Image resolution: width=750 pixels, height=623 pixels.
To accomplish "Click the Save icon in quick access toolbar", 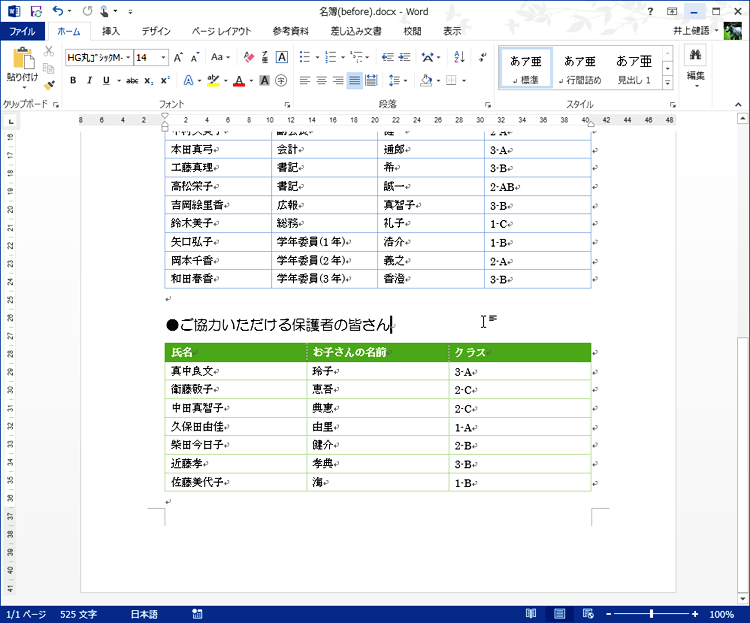I will tap(36, 11).
